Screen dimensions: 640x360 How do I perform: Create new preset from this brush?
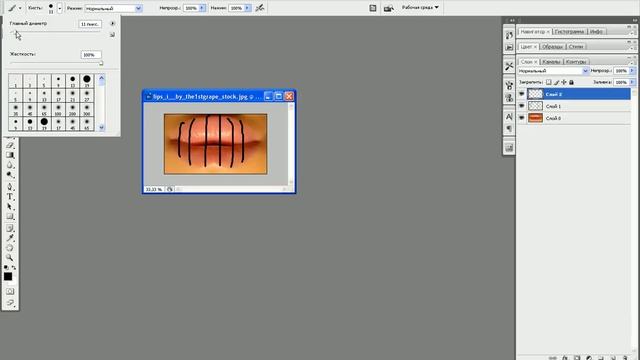click(112, 35)
